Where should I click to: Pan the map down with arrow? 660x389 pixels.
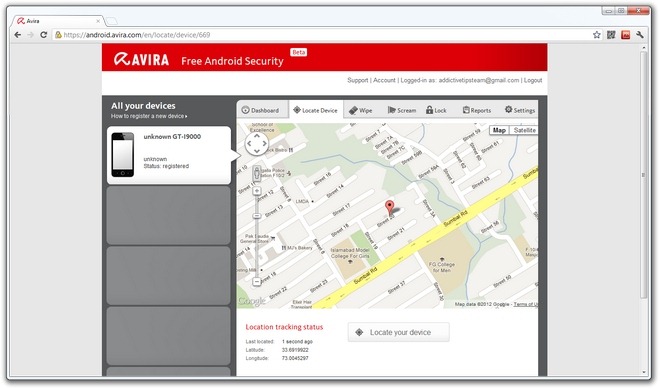257,151
